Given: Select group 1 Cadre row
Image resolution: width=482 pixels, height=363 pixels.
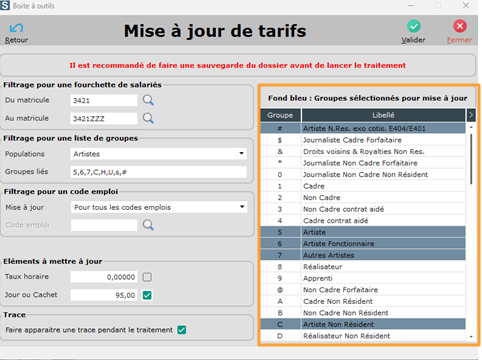Looking at the screenshot, I should 363,186.
